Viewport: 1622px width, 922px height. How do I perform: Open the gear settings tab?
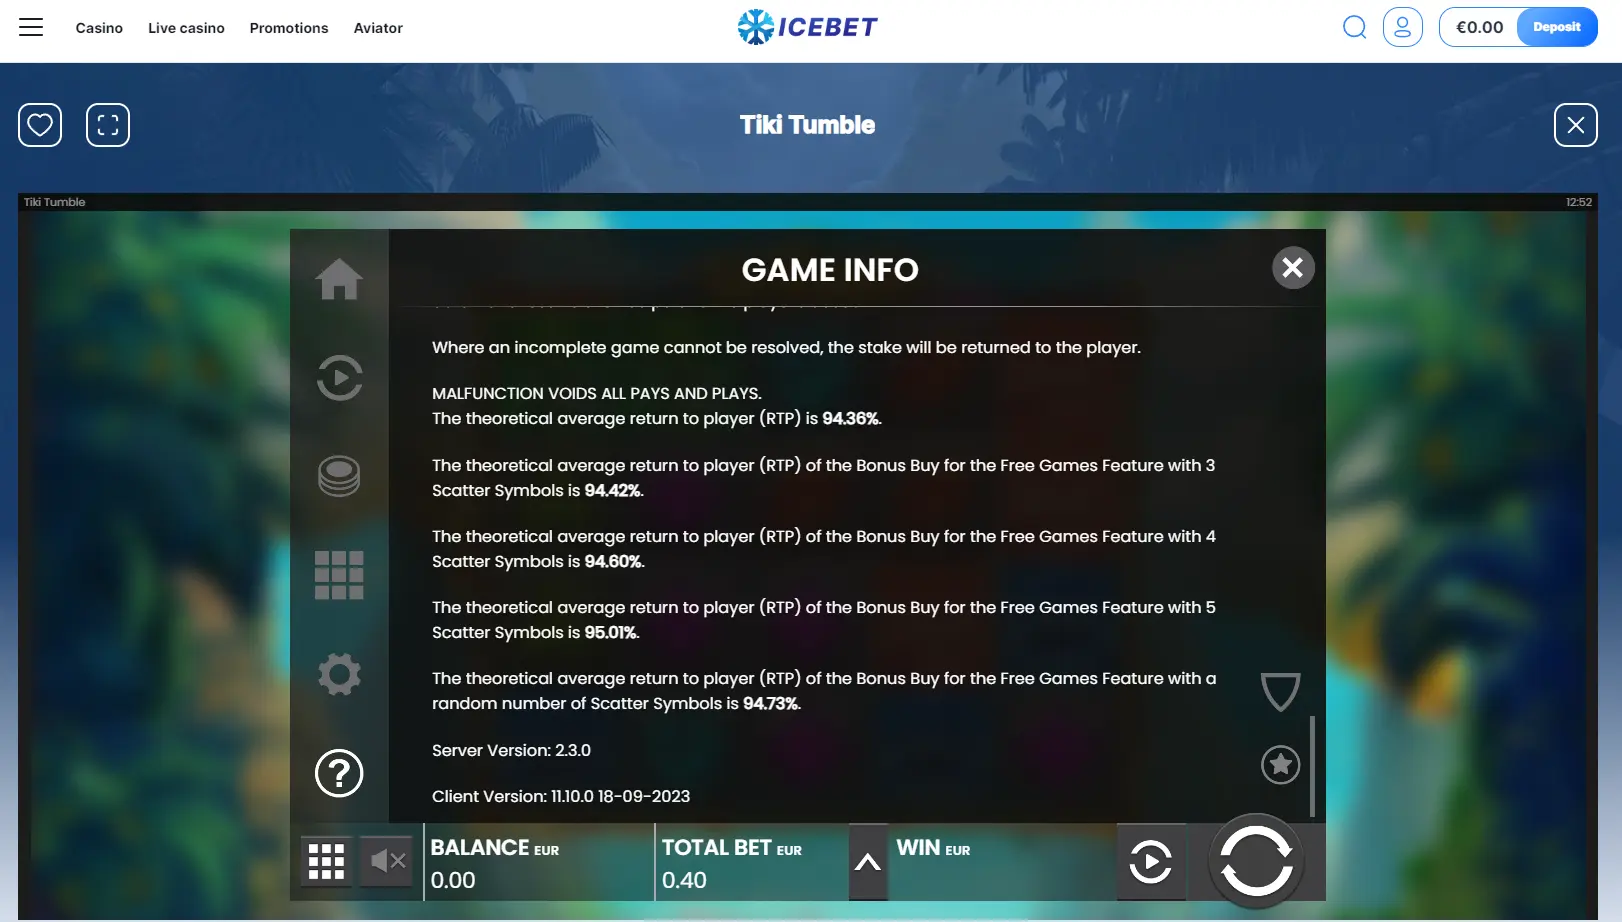pos(339,674)
